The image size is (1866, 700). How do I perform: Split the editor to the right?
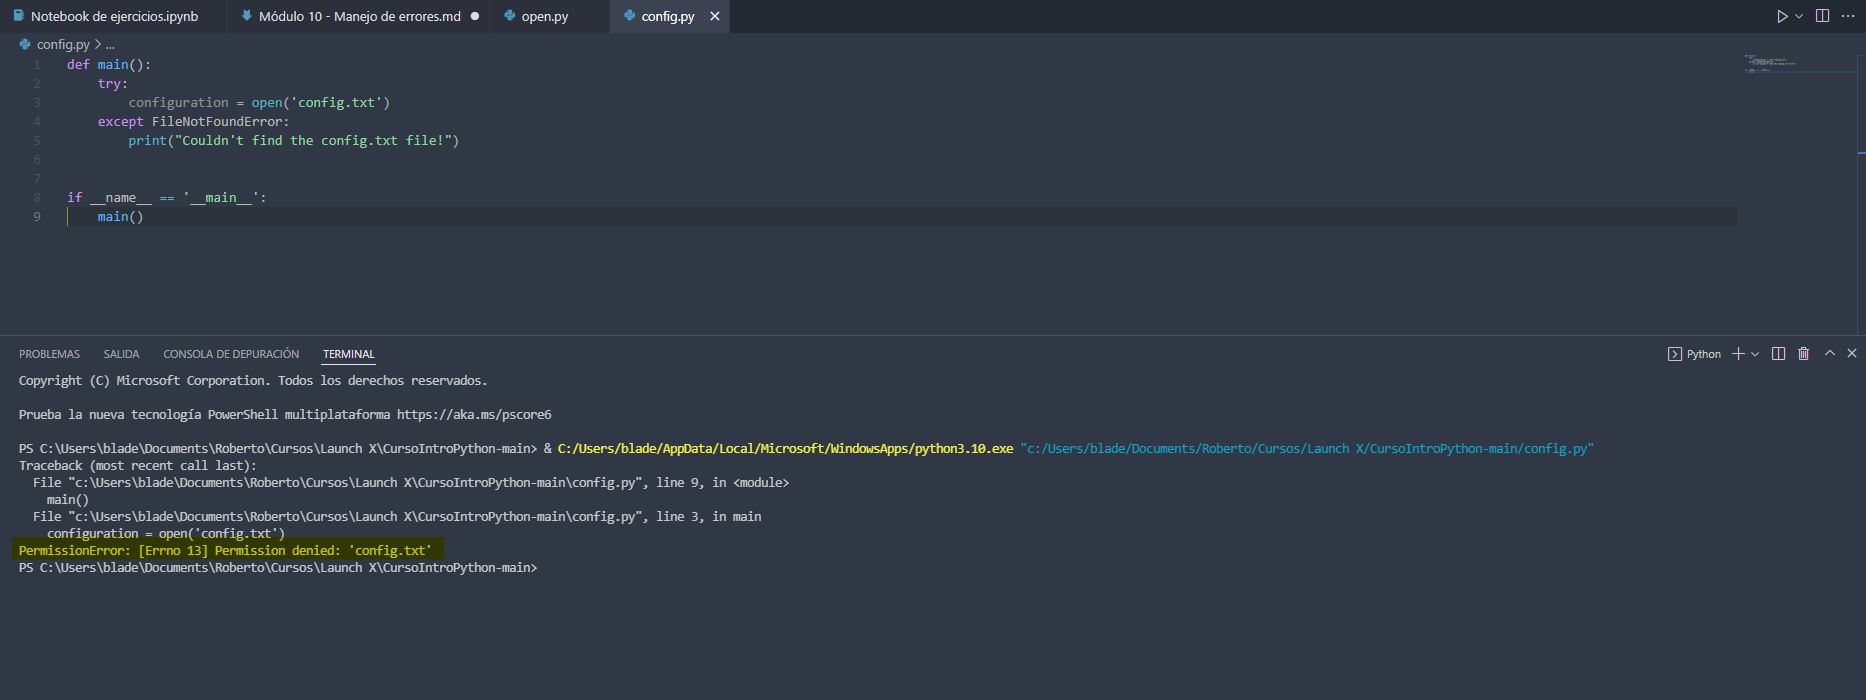(x=1822, y=16)
